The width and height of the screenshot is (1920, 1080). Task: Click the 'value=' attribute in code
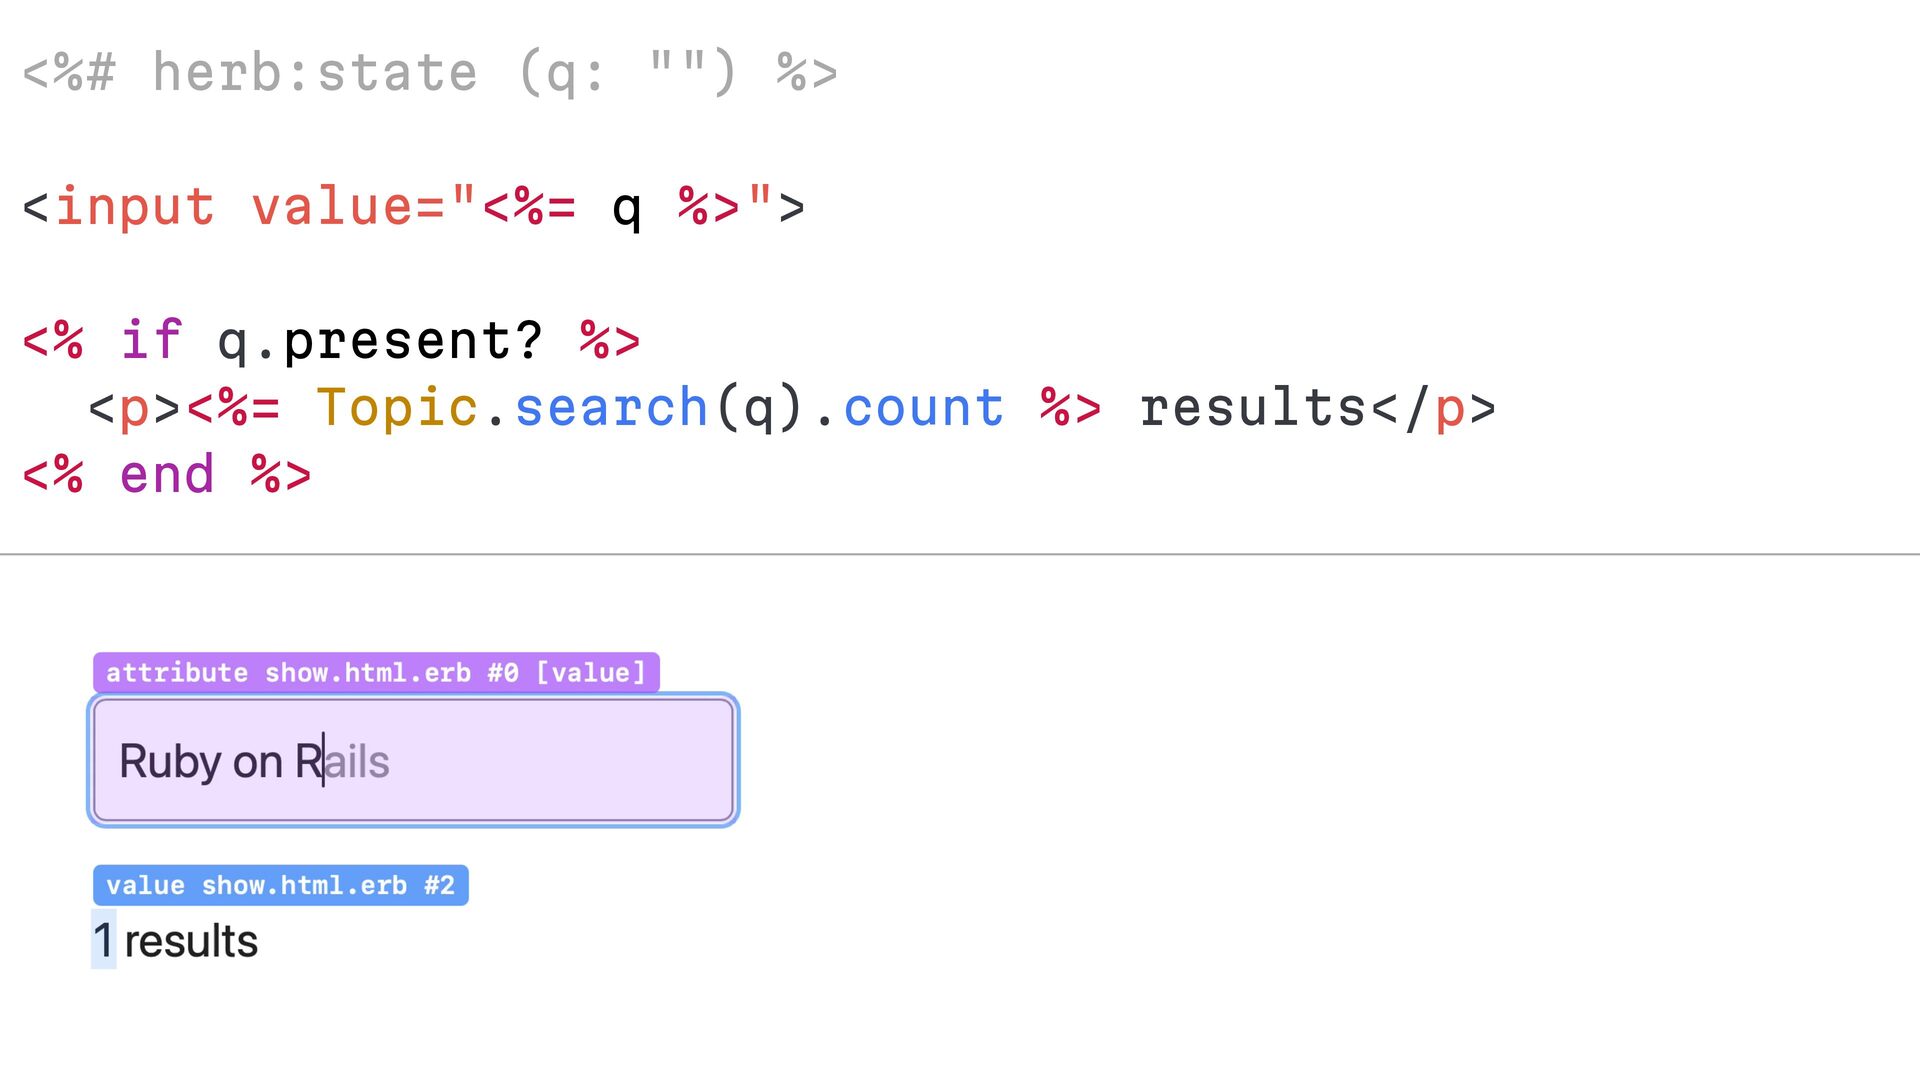pos(348,207)
